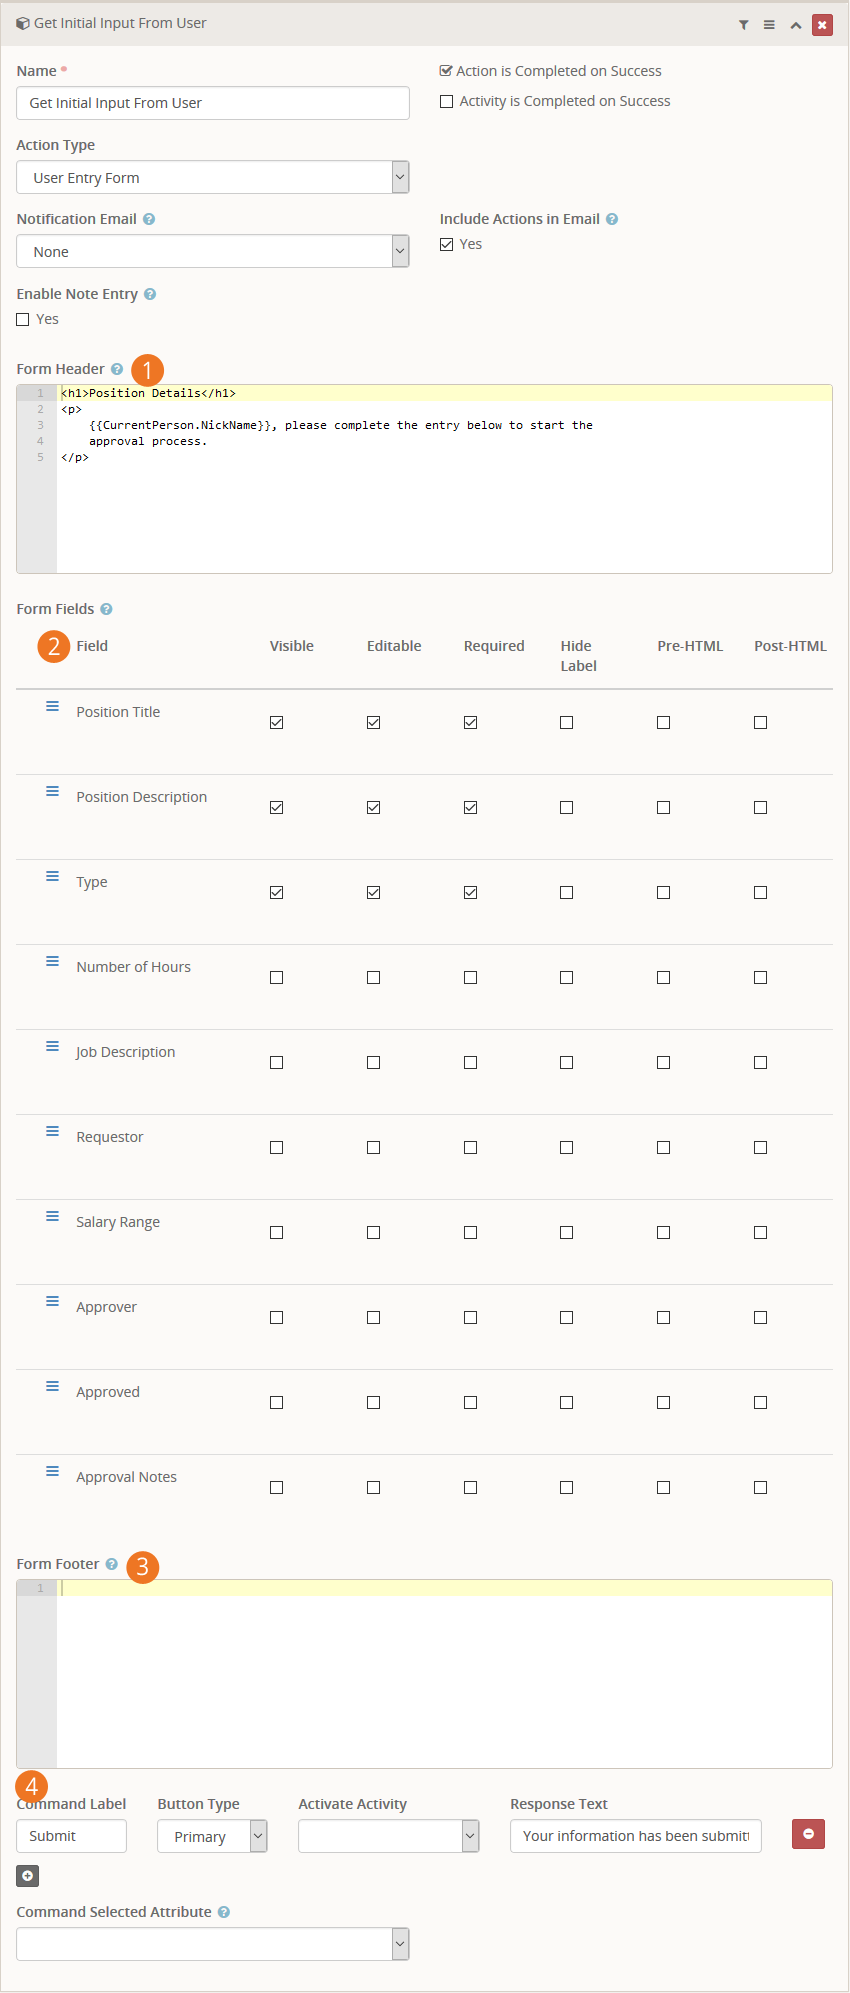The width and height of the screenshot is (850, 1993).
Task: Check Visible for Approved field
Action: coord(277,1402)
